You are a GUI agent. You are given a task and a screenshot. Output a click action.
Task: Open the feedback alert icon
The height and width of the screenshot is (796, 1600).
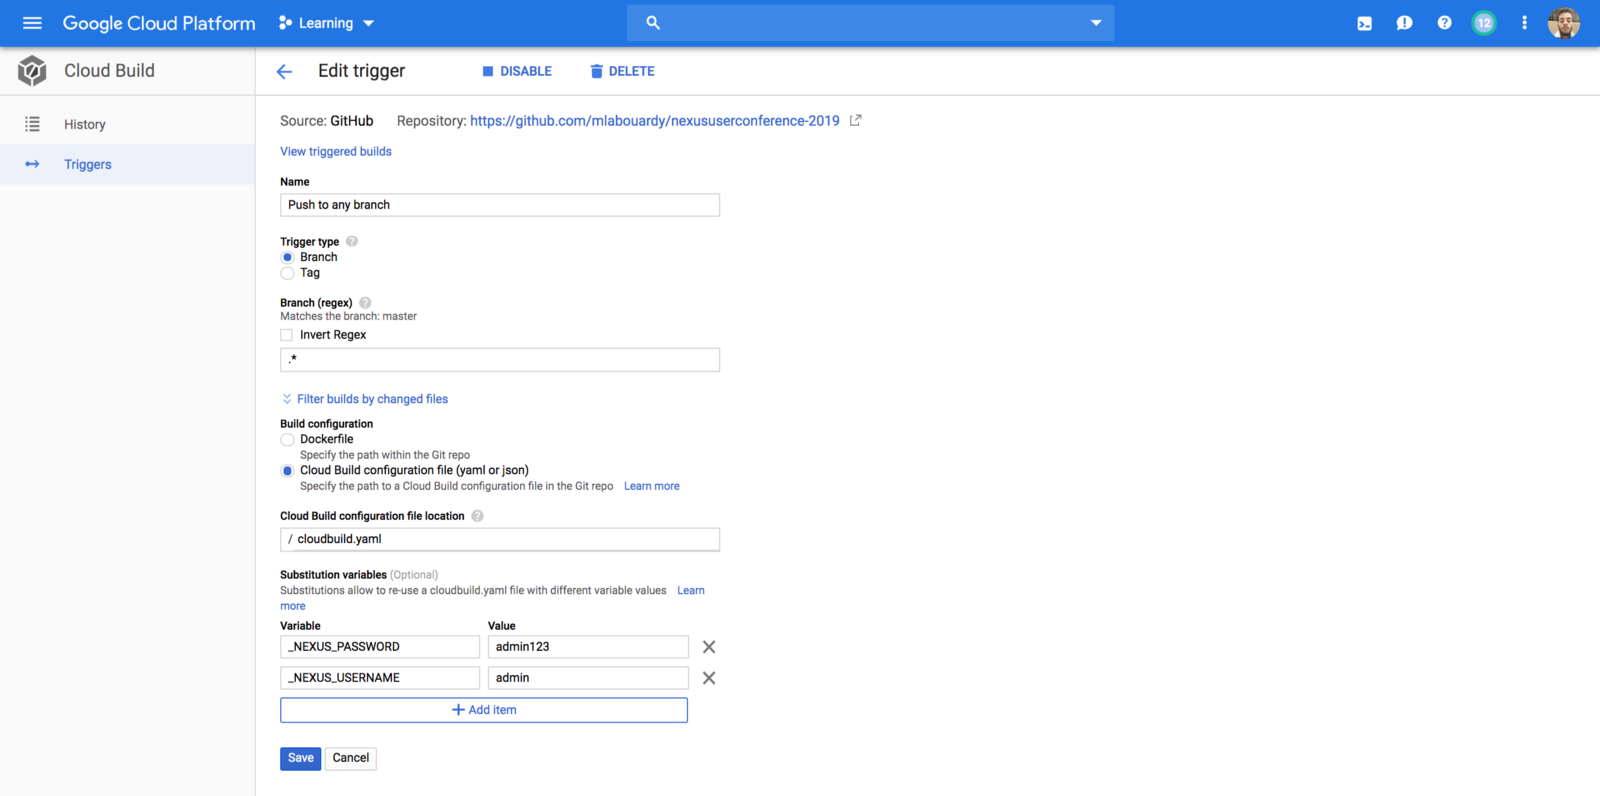coord(1404,23)
